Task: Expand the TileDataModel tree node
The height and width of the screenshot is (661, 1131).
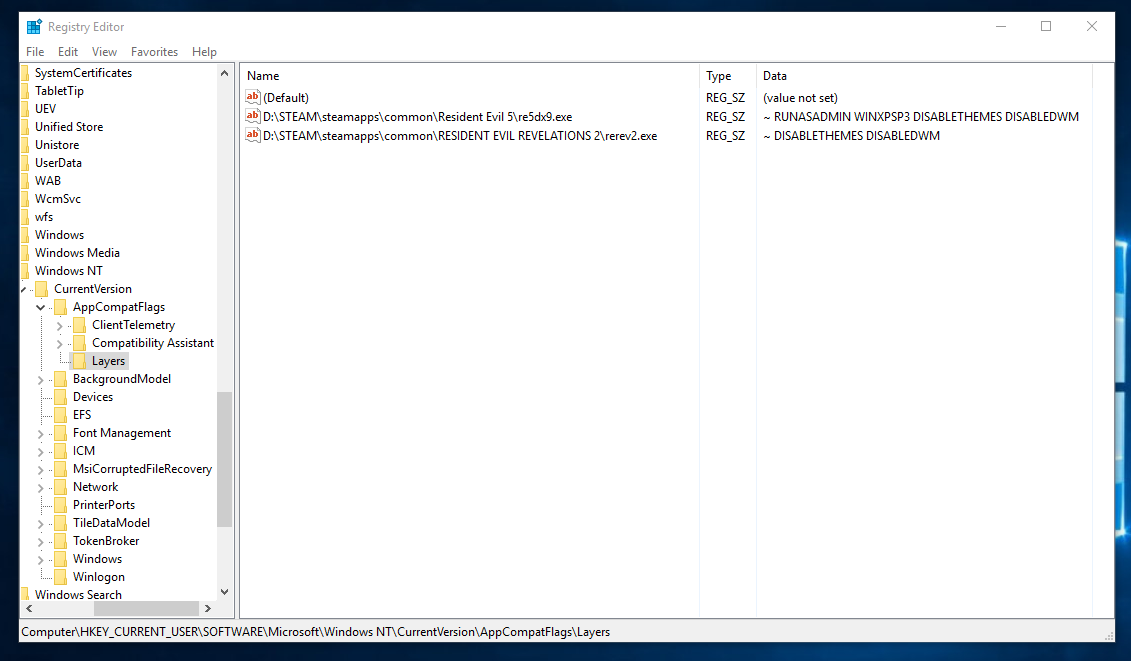Action: [x=40, y=524]
